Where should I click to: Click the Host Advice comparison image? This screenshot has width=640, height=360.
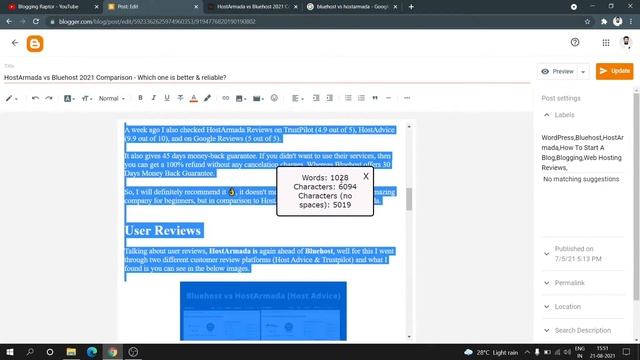click(x=263, y=311)
